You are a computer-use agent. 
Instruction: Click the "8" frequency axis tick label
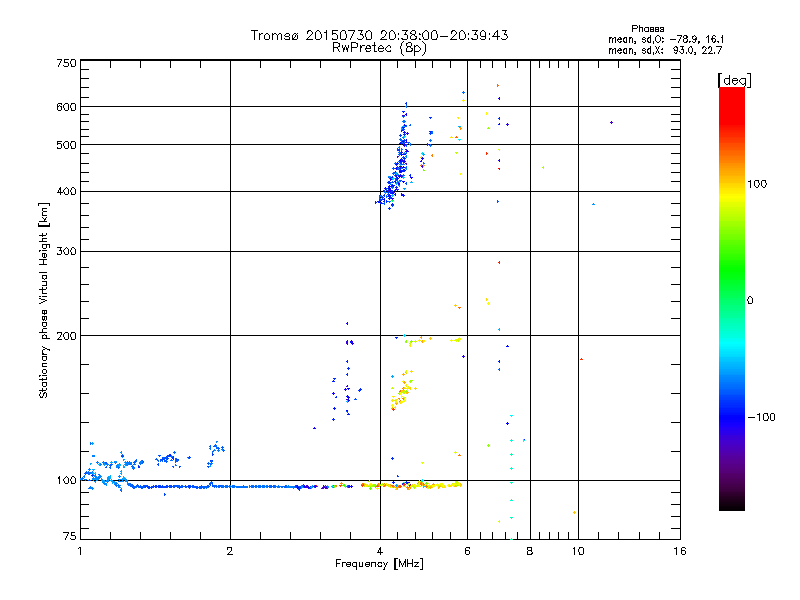530,551
